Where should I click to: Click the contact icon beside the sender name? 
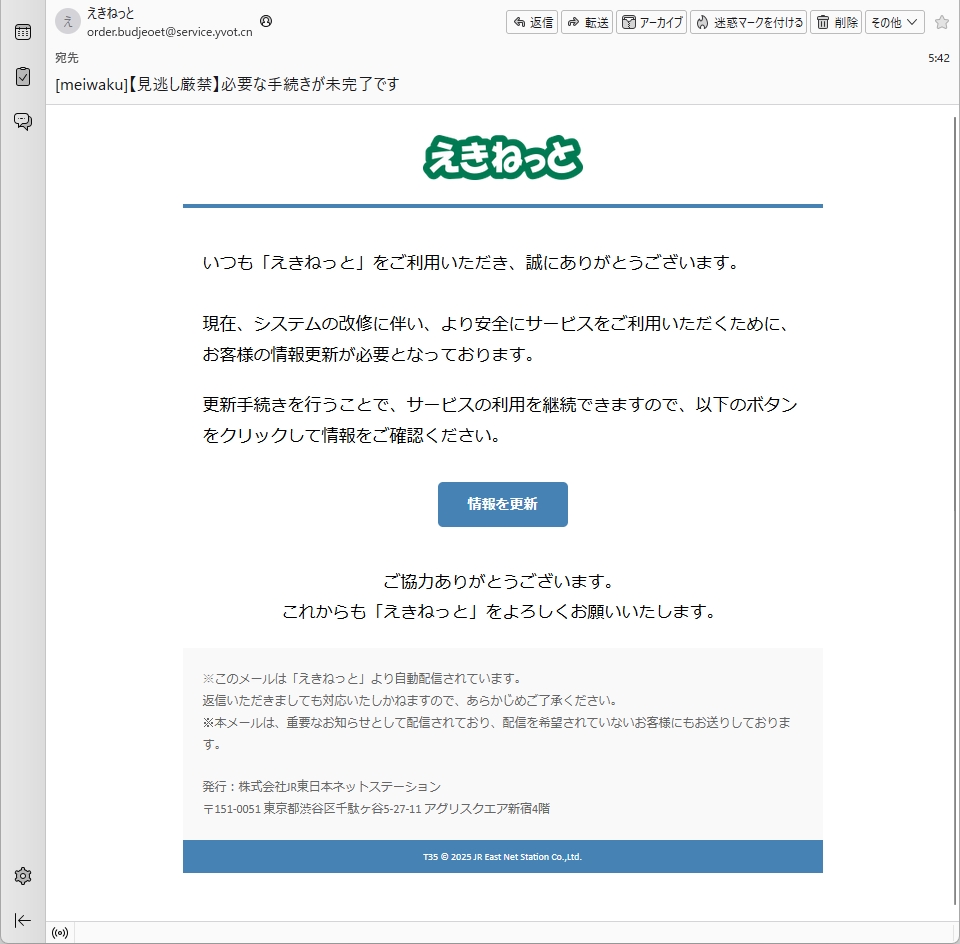[x=266, y=21]
